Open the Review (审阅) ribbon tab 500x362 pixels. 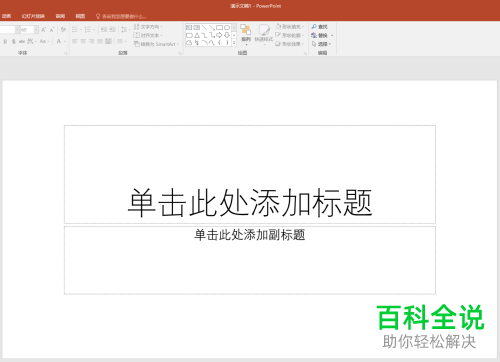pyautogui.click(x=60, y=16)
